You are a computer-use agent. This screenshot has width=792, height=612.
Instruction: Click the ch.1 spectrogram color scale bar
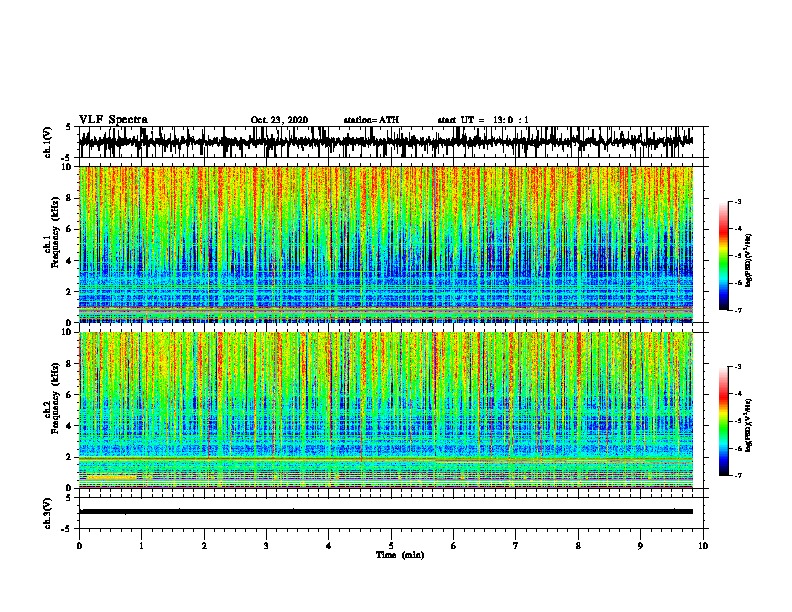724,256
